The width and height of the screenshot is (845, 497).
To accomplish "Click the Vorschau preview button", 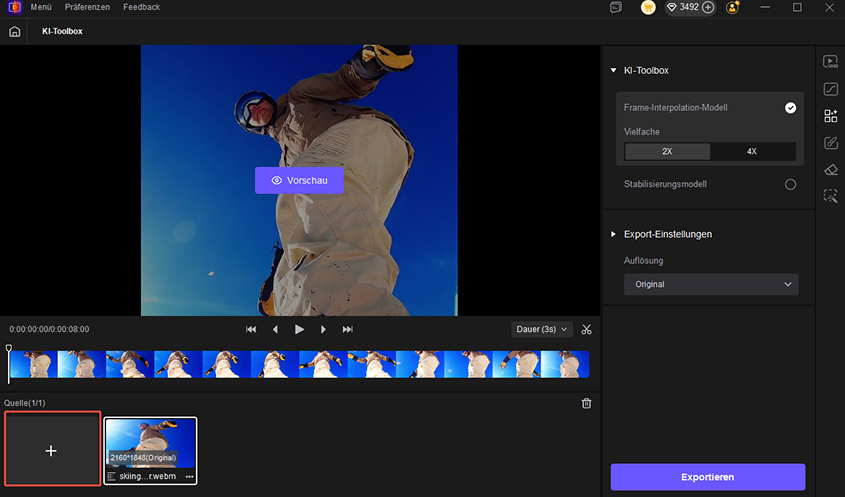I will tap(299, 180).
